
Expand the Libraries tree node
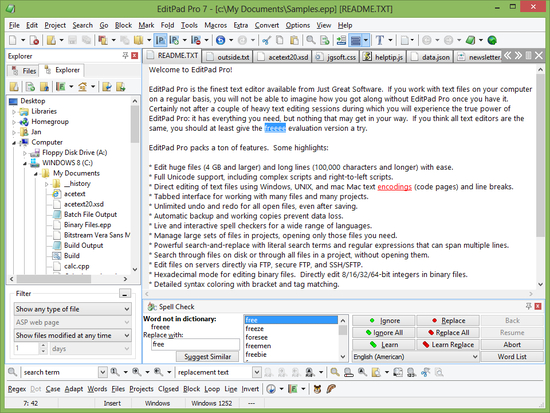click(x=14, y=112)
